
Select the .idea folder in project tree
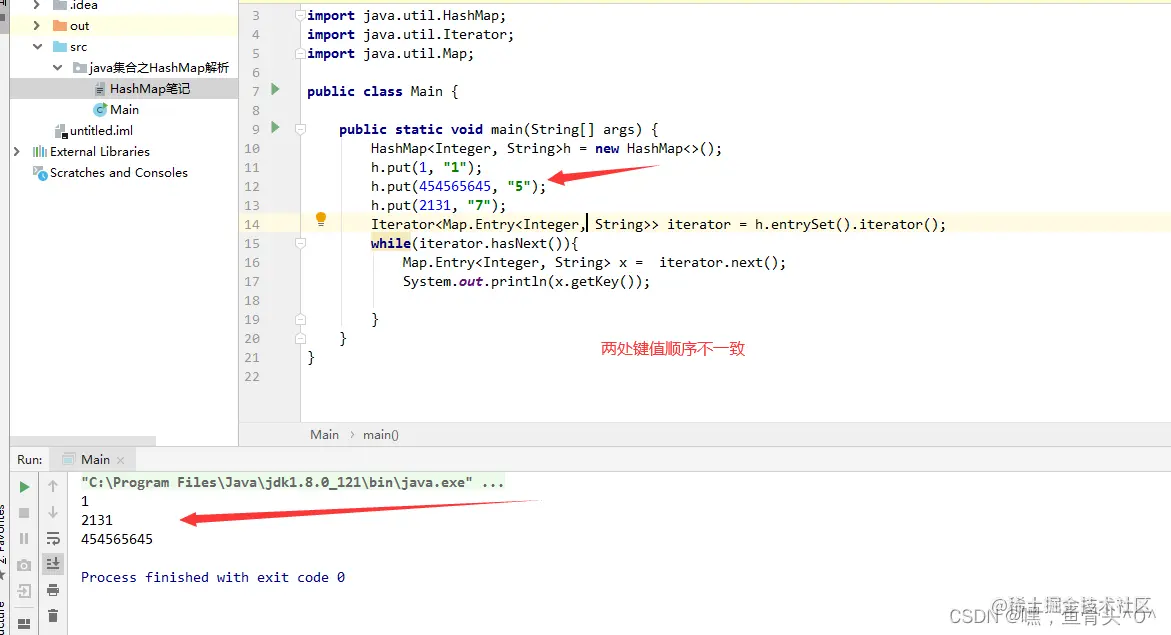(x=84, y=5)
